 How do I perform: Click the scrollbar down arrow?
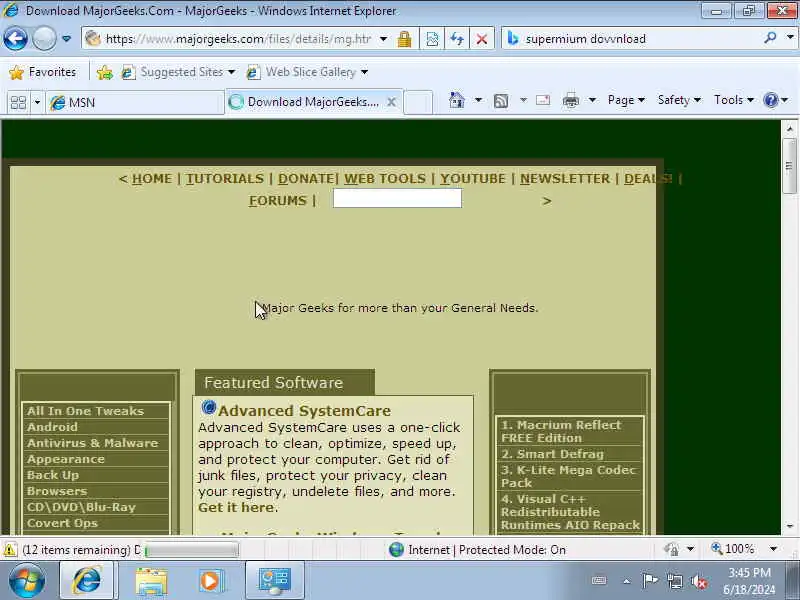(x=789, y=526)
